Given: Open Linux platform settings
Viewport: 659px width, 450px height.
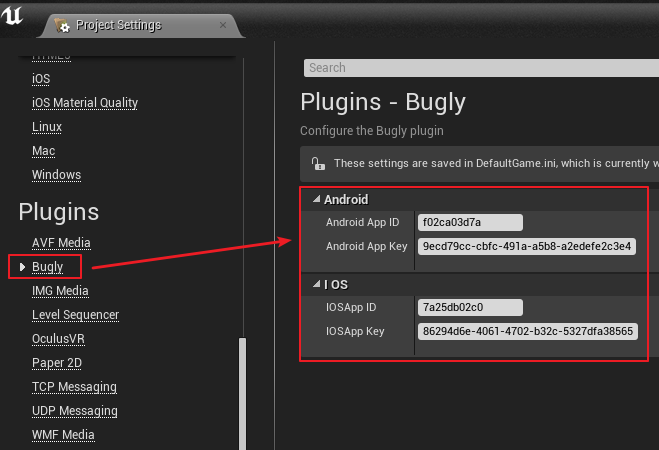Looking at the screenshot, I should pyautogui.click(x=47, y=126).
